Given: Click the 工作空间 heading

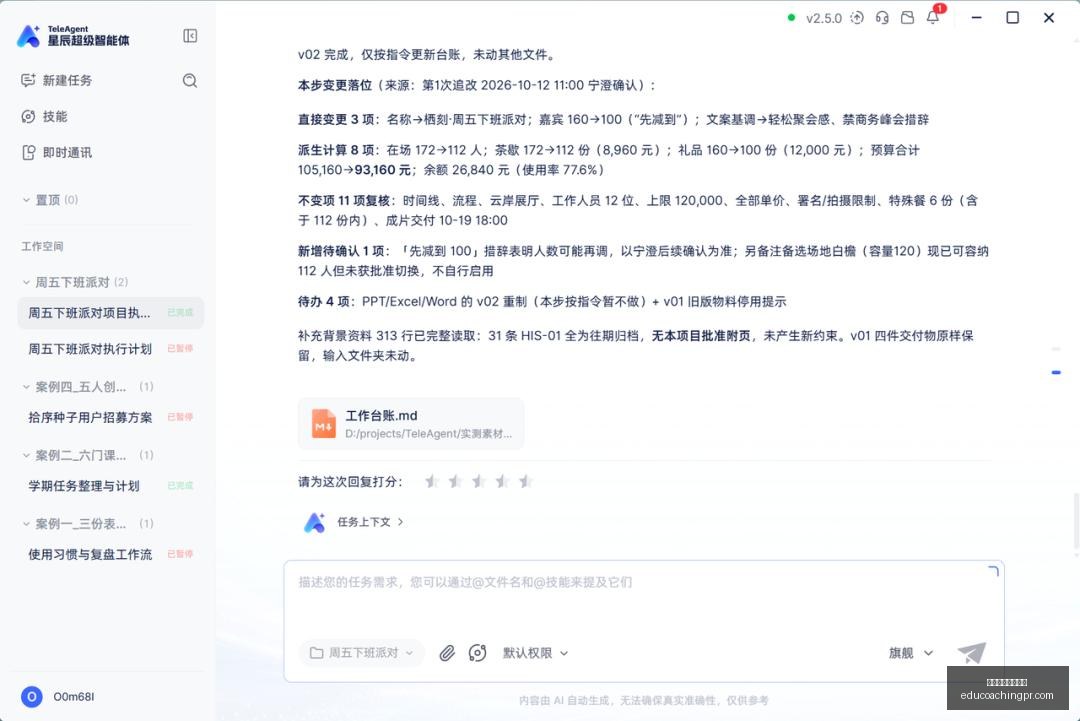Looking at the screenshot, I should point(42,246).
